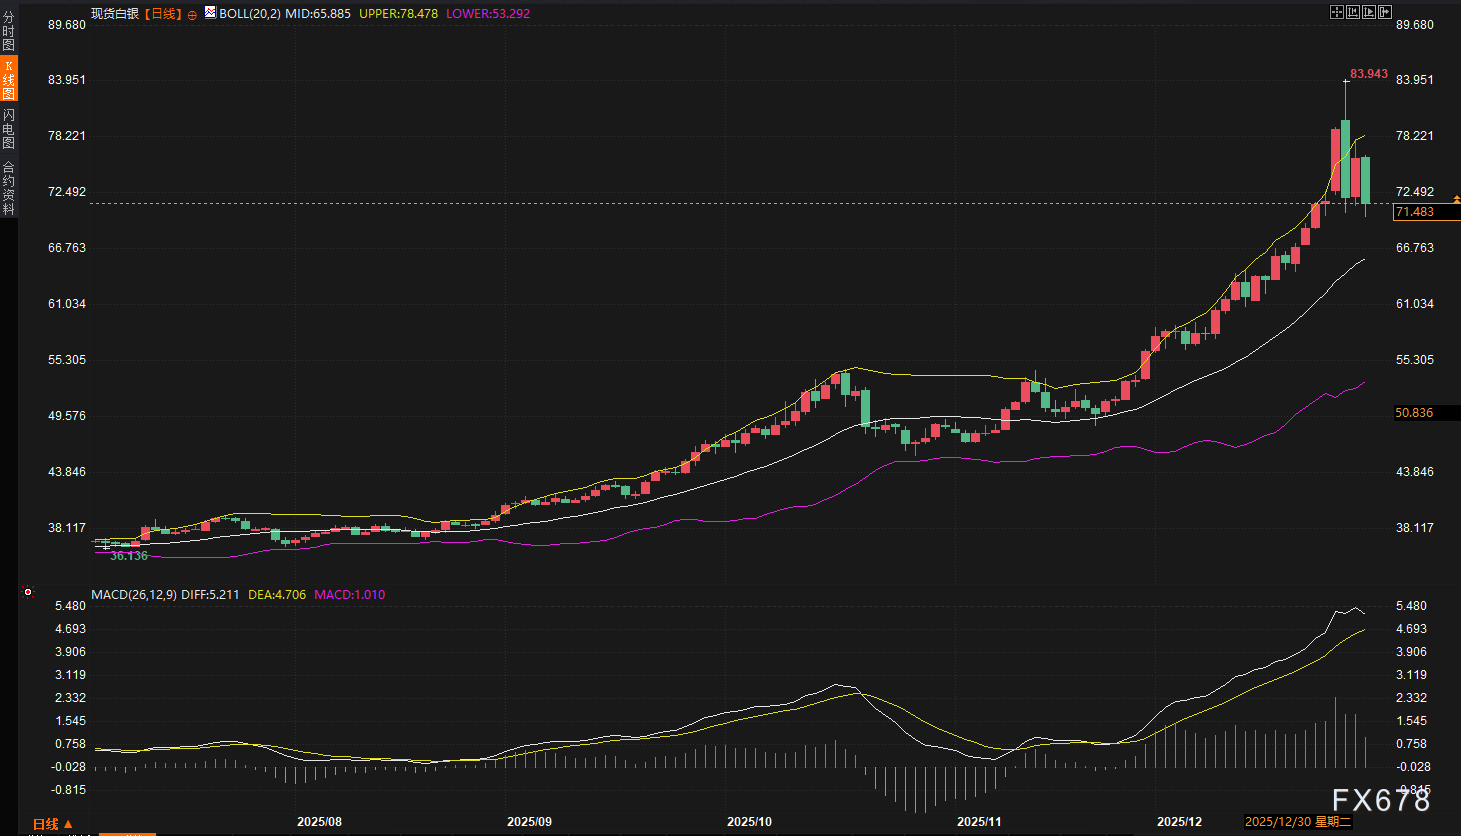Click the BOLL indicator chart icon
1461x836 pixels.
click(210, 13)
